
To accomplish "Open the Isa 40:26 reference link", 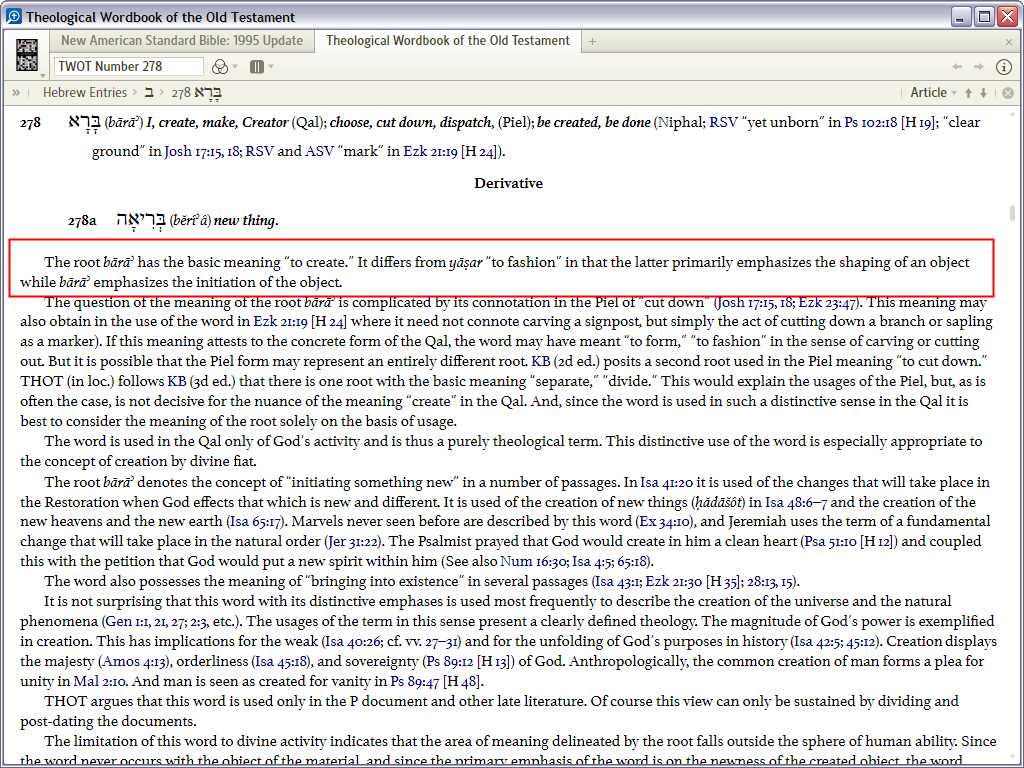I will pyautogui.click(x=353, y=641).
